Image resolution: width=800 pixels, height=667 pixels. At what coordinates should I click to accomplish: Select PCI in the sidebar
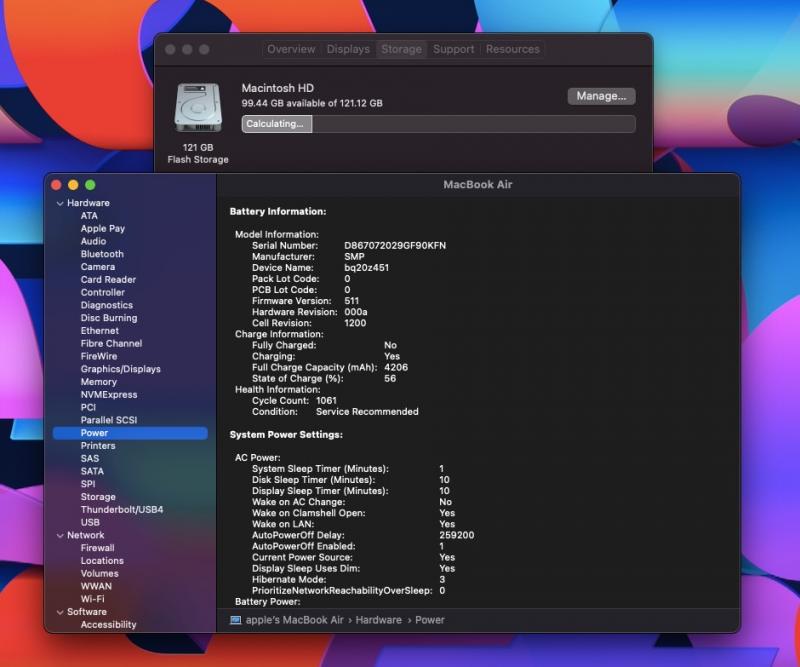pyautogui.click(x=88, y=407)
